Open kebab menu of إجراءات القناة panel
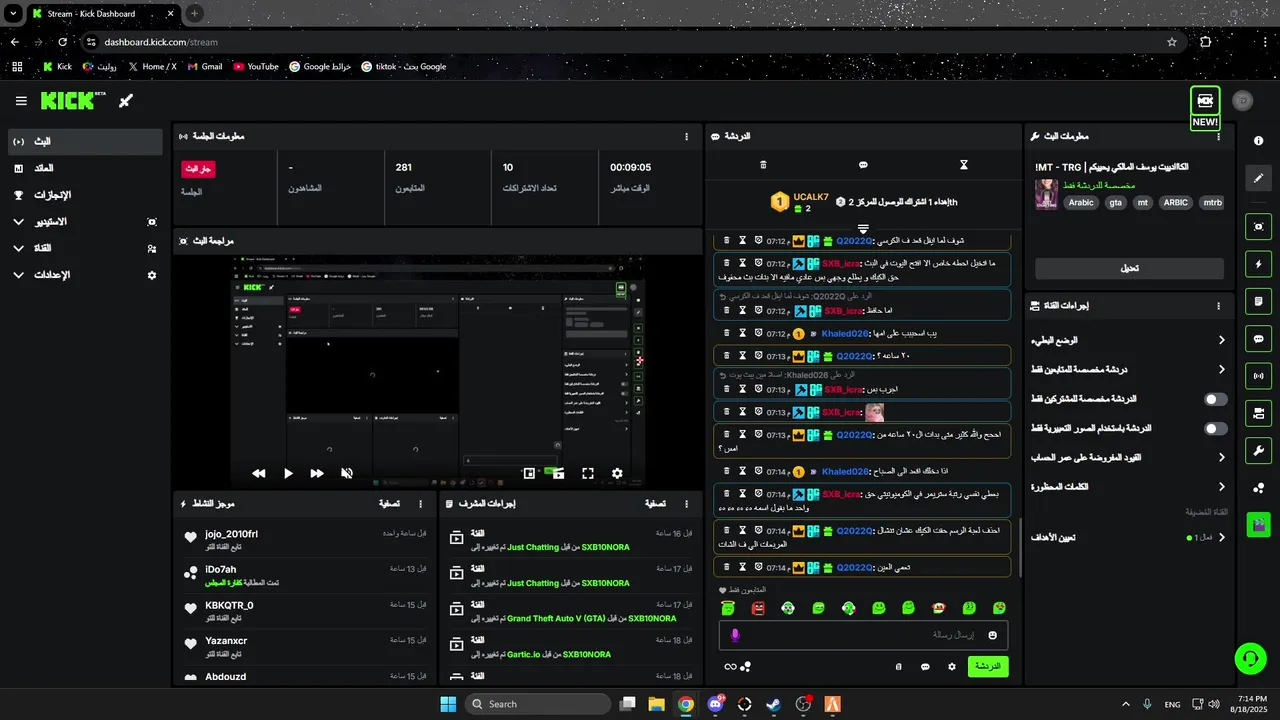 [x=1218, y=306]
